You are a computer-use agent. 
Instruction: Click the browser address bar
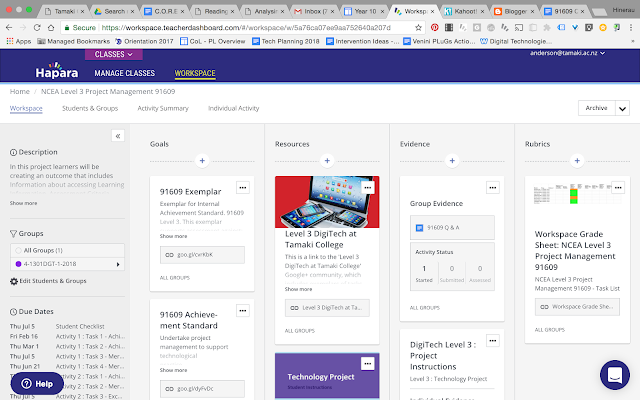[245, 27]
